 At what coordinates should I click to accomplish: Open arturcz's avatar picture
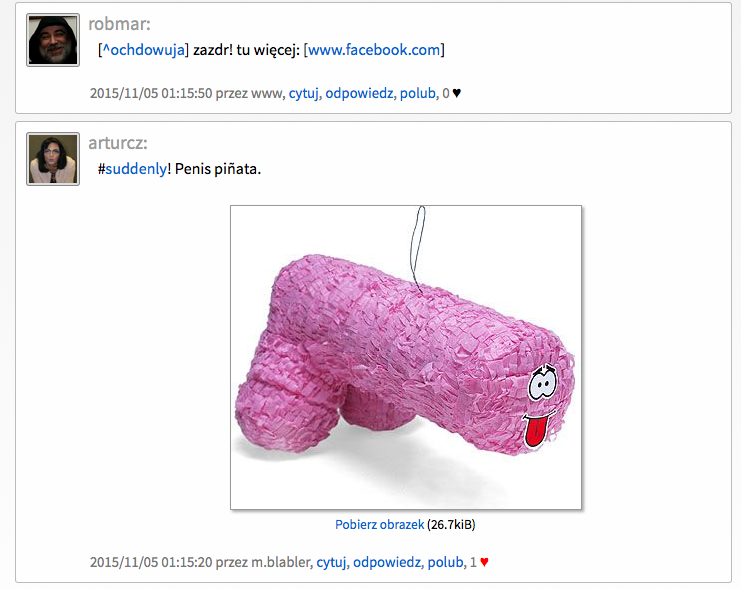(53, 159)
